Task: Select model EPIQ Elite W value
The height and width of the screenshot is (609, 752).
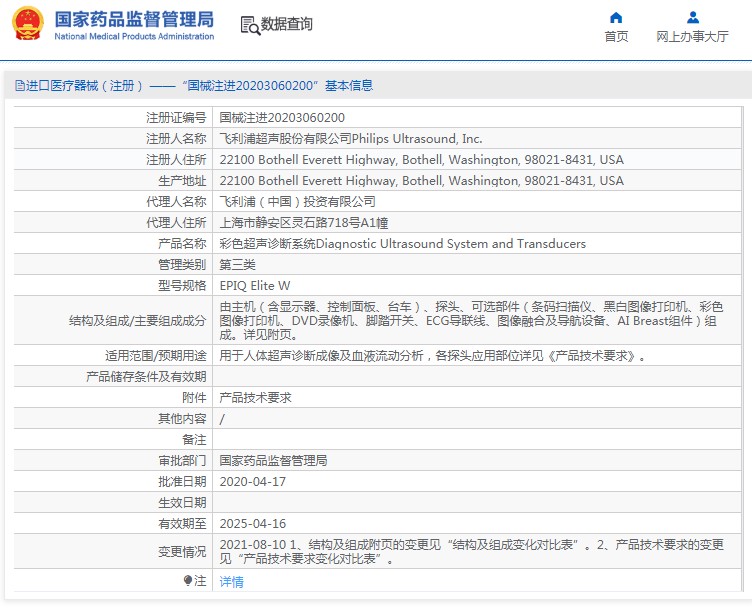Action: (x=255, y=286)
